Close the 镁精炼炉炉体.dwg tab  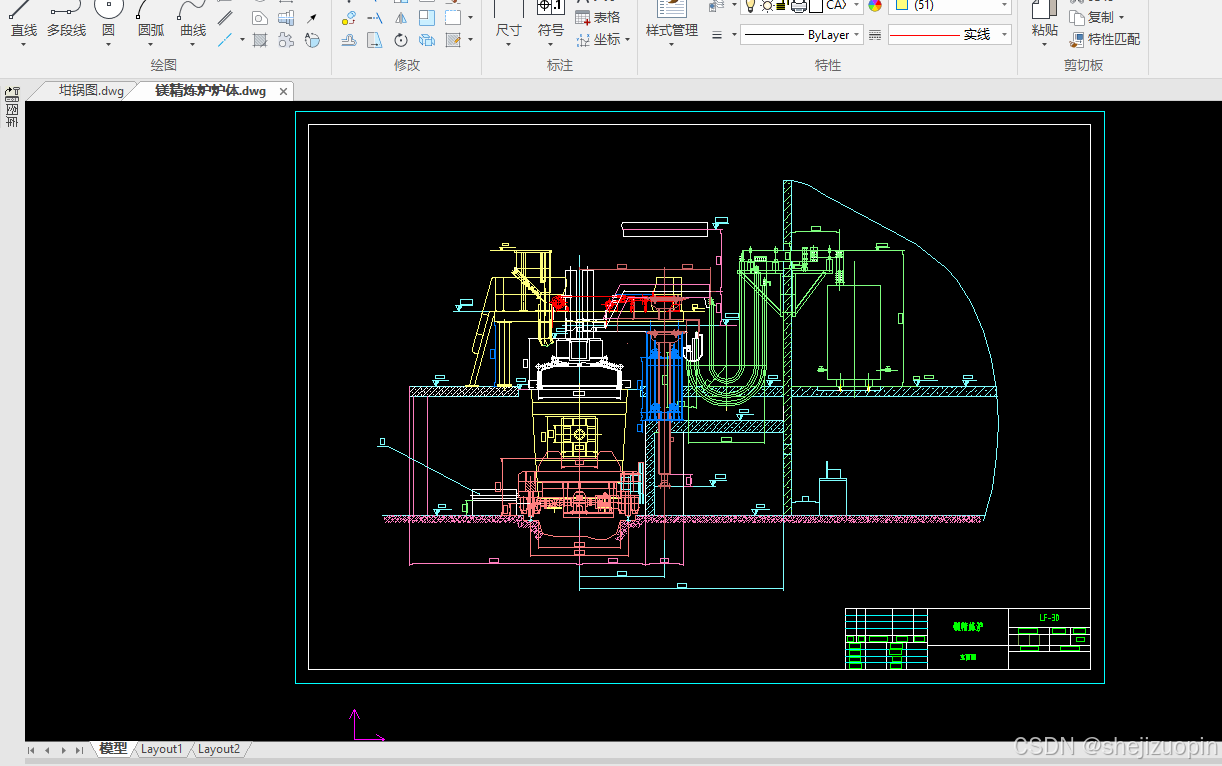point(284,92)
